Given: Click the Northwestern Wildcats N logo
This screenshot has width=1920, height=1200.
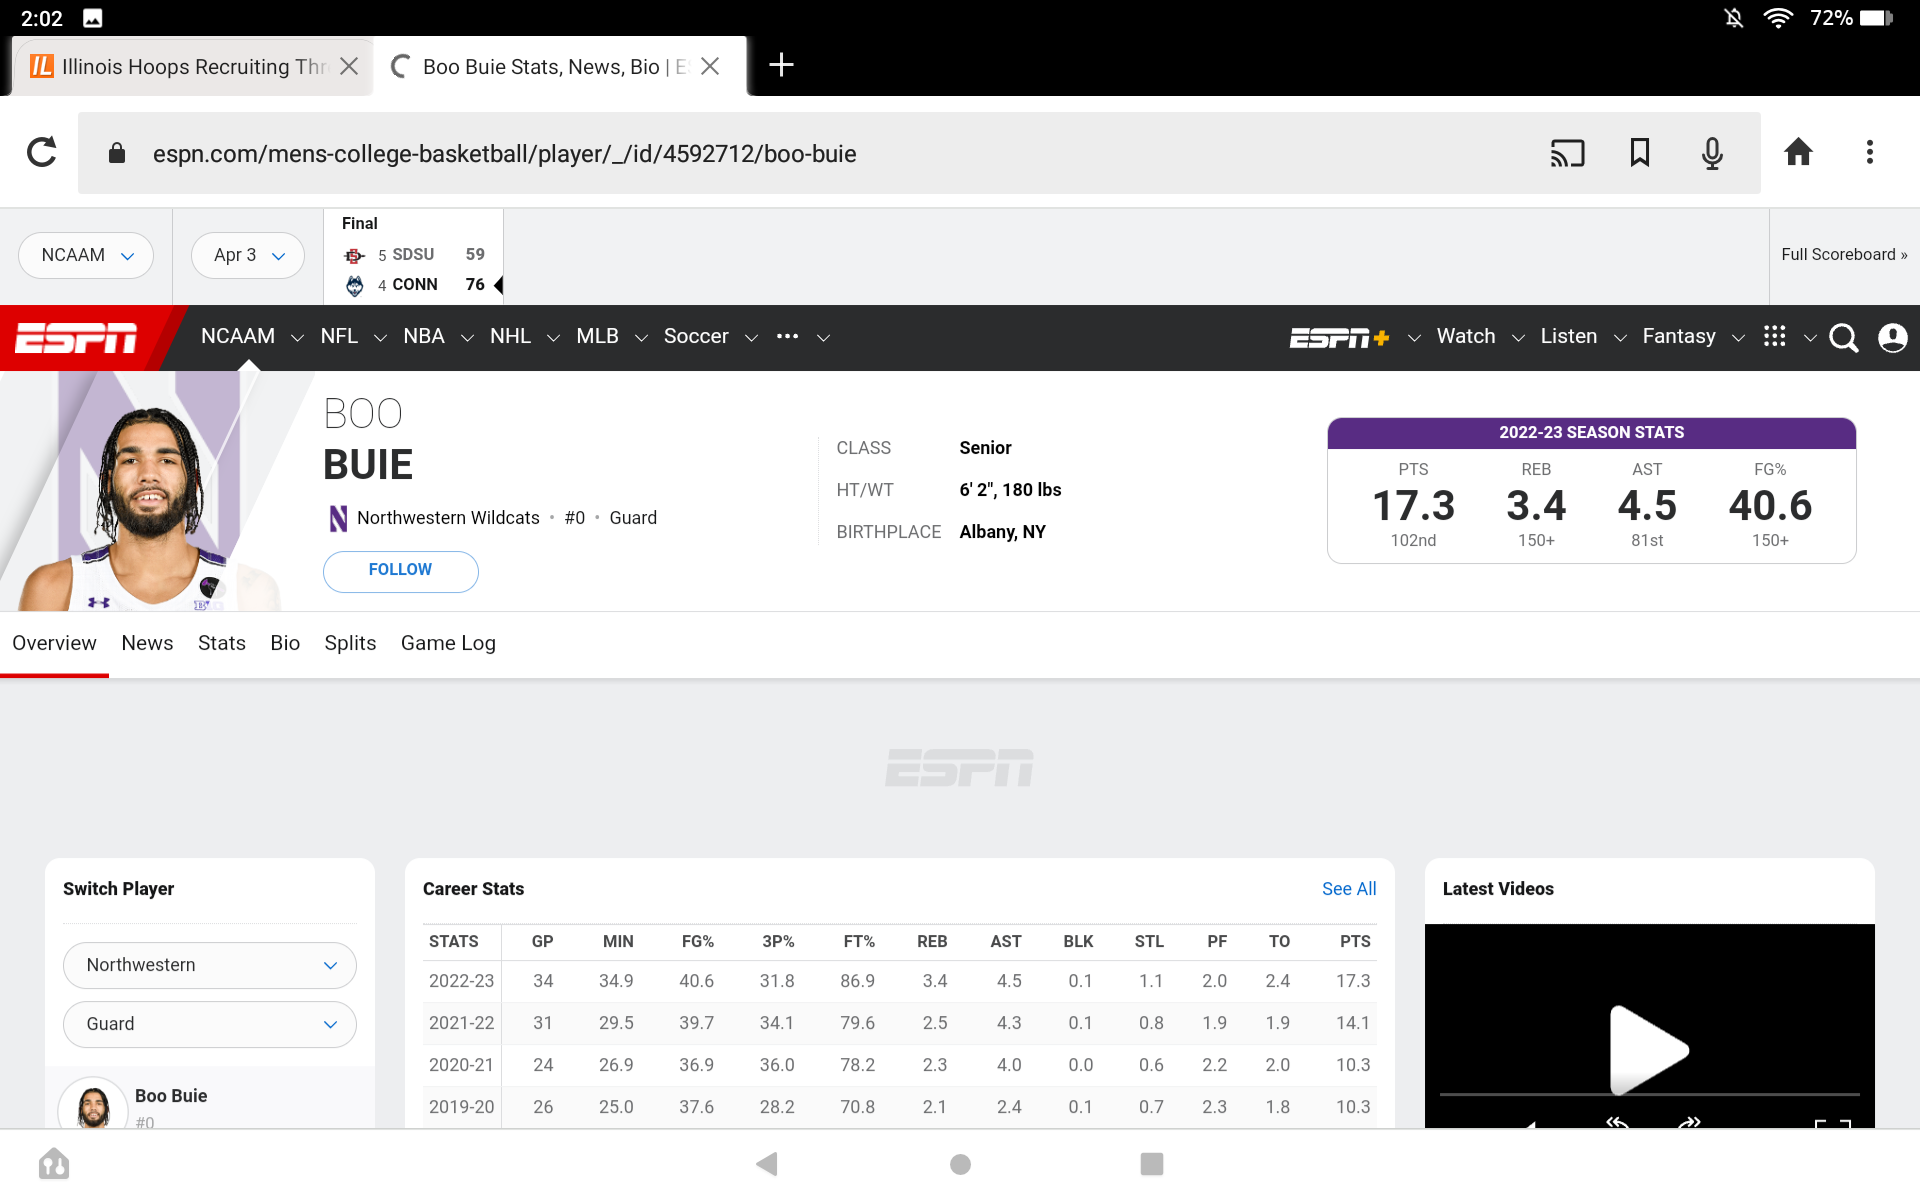Looking at the screenshot, I should (338, 518).
